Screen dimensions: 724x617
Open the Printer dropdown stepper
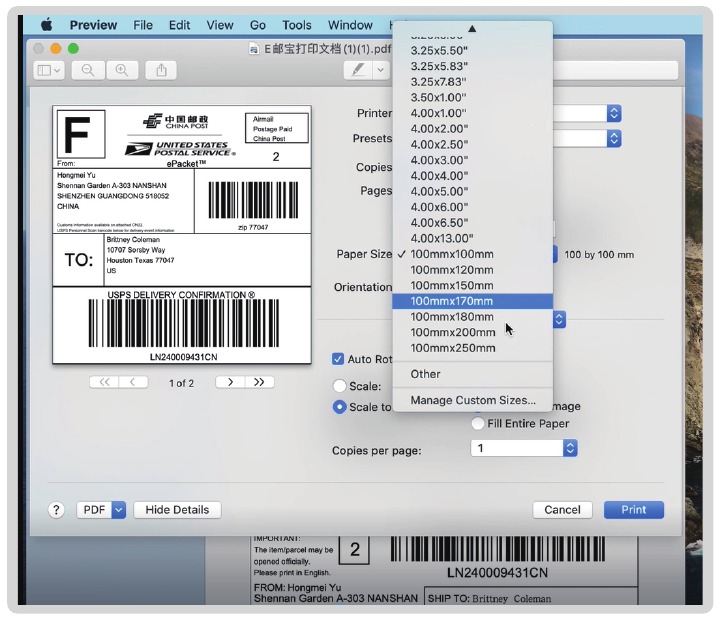click(614, 113)
